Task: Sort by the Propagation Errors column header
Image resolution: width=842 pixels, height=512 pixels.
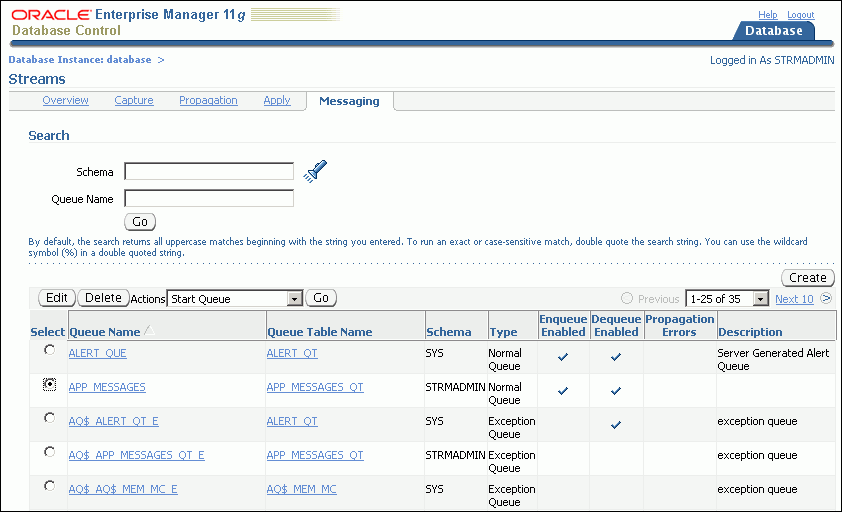Action: [680, 326]
